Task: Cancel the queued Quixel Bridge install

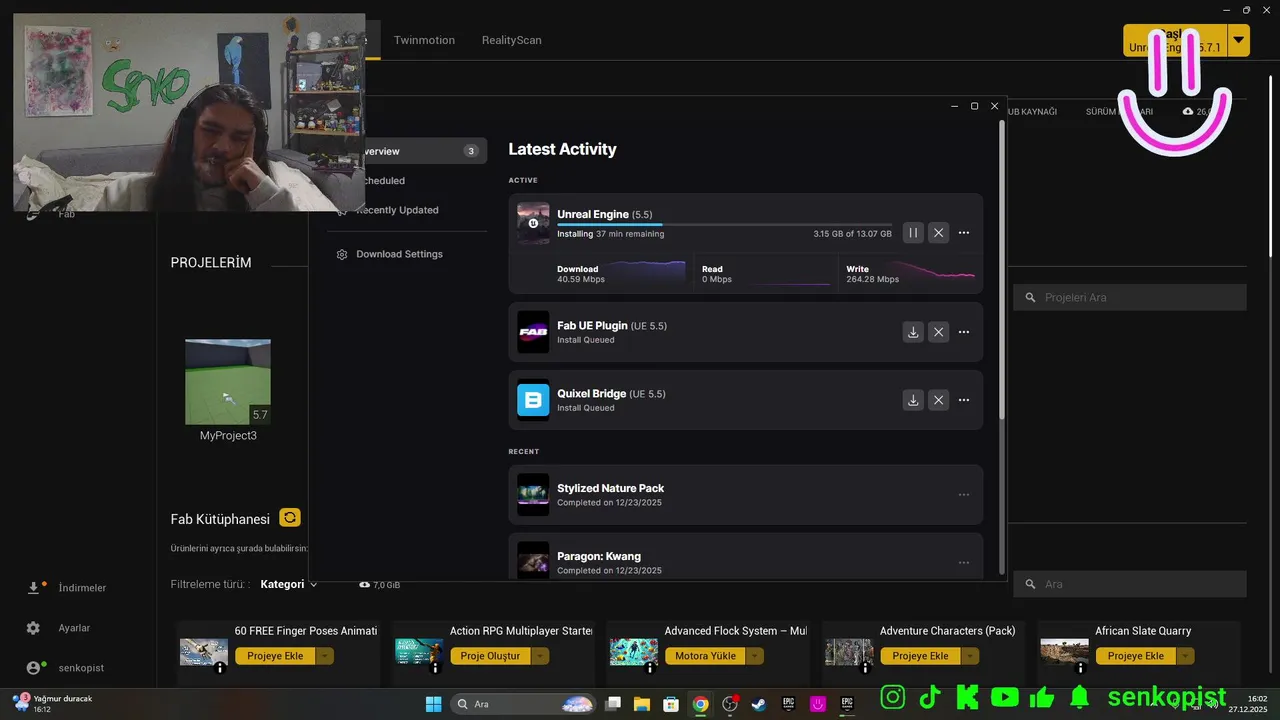Action: pyautogui.click(x=938, y=400)
